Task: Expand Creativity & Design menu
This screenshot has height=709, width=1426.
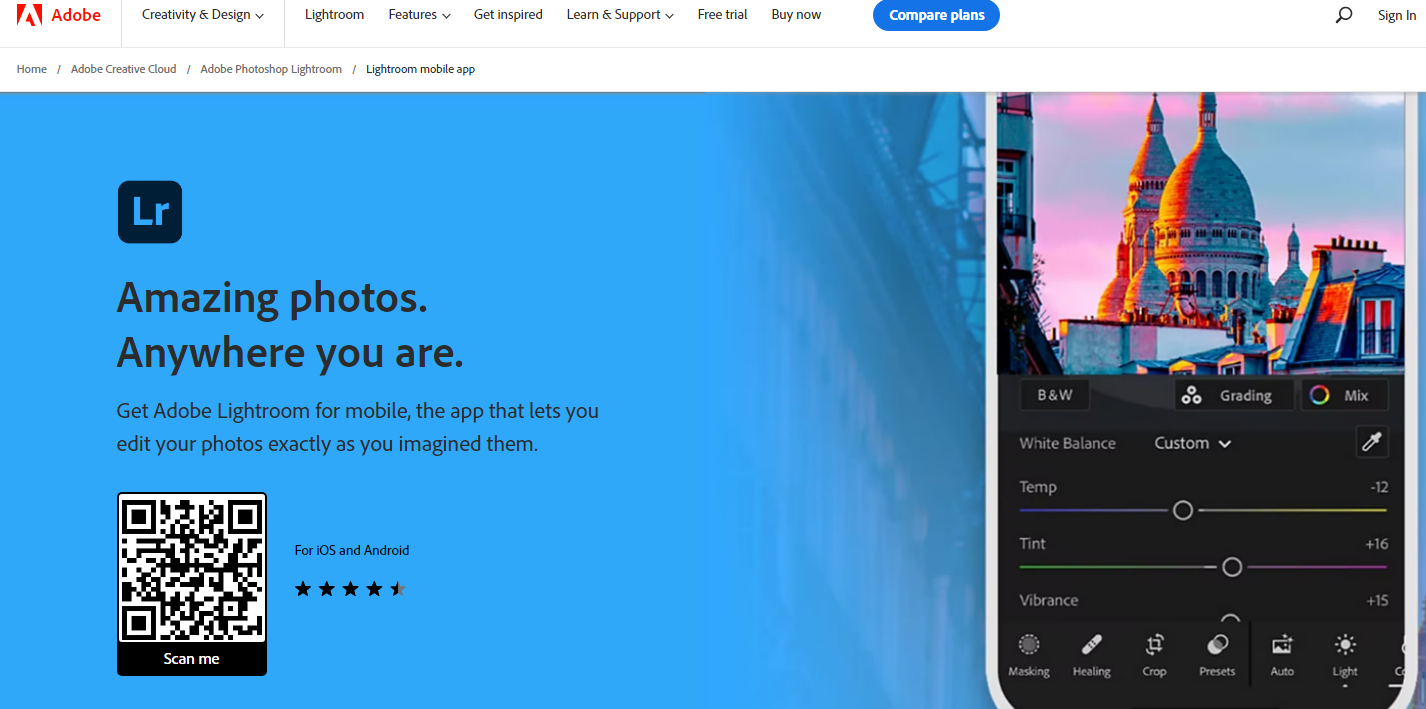Action: [203, 15]
